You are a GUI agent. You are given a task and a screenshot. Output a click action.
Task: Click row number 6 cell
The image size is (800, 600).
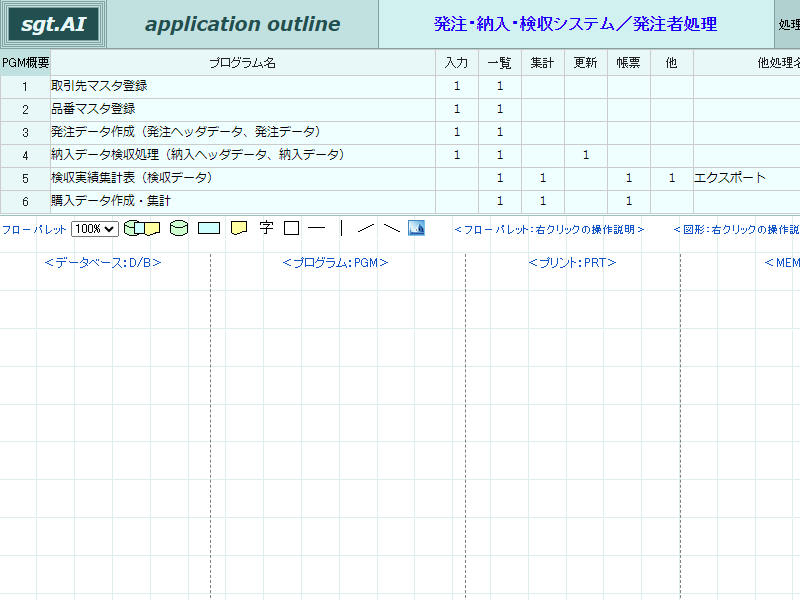(x=26, y=201)
